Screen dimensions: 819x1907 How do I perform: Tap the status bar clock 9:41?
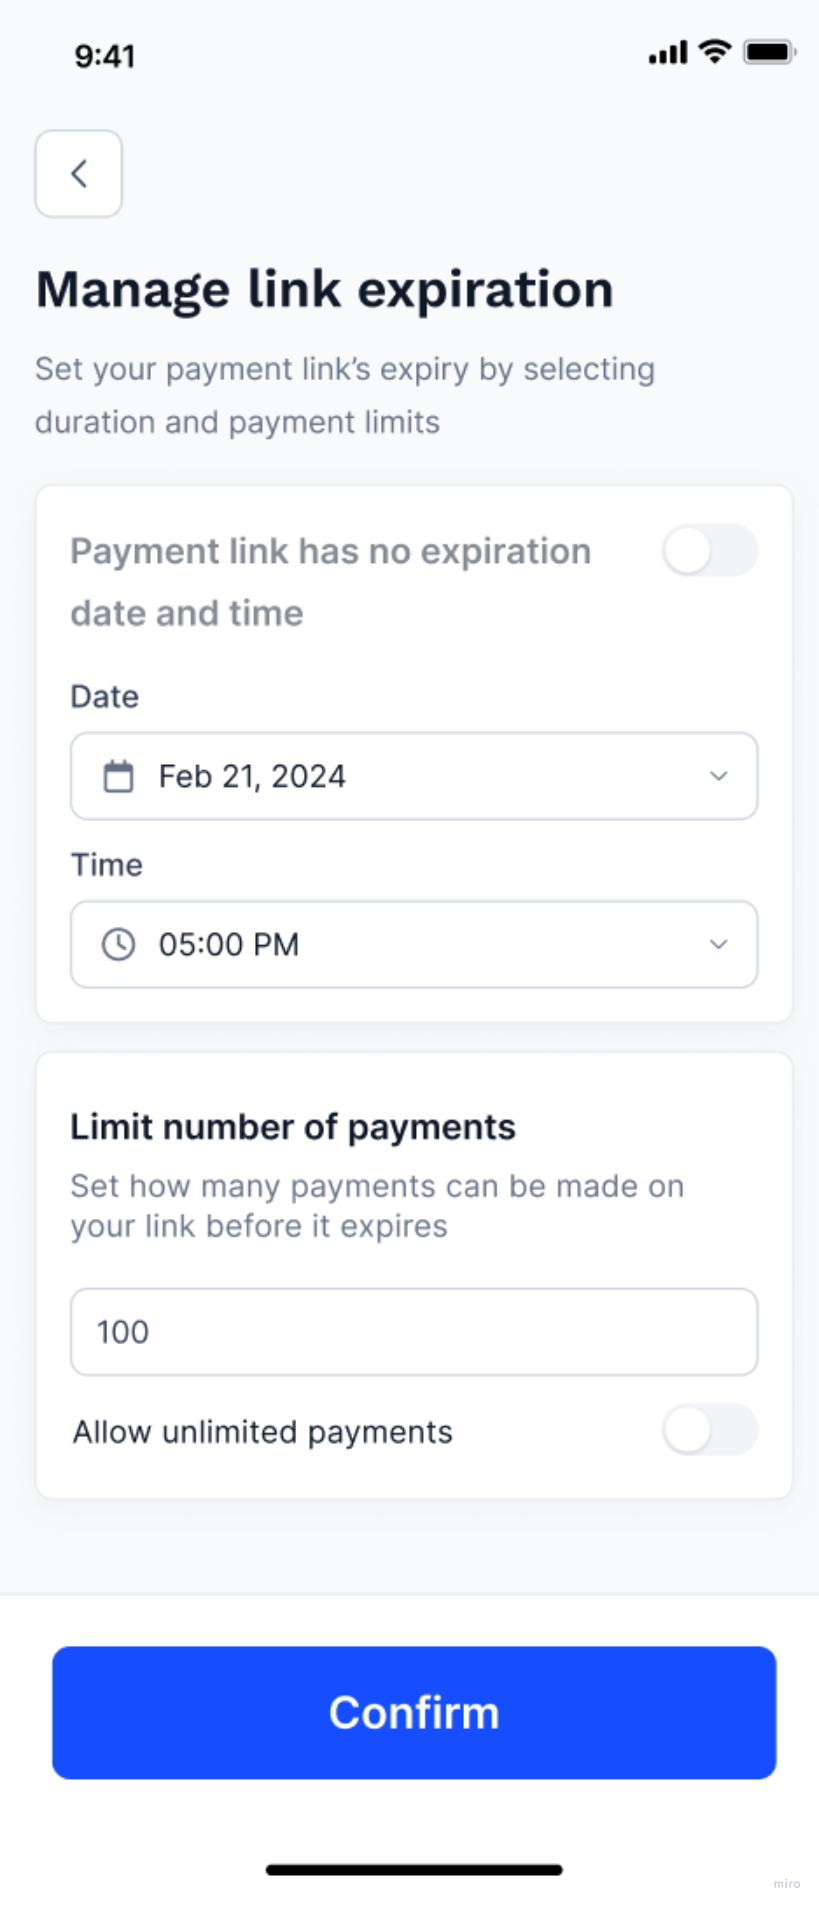(105, 56)
